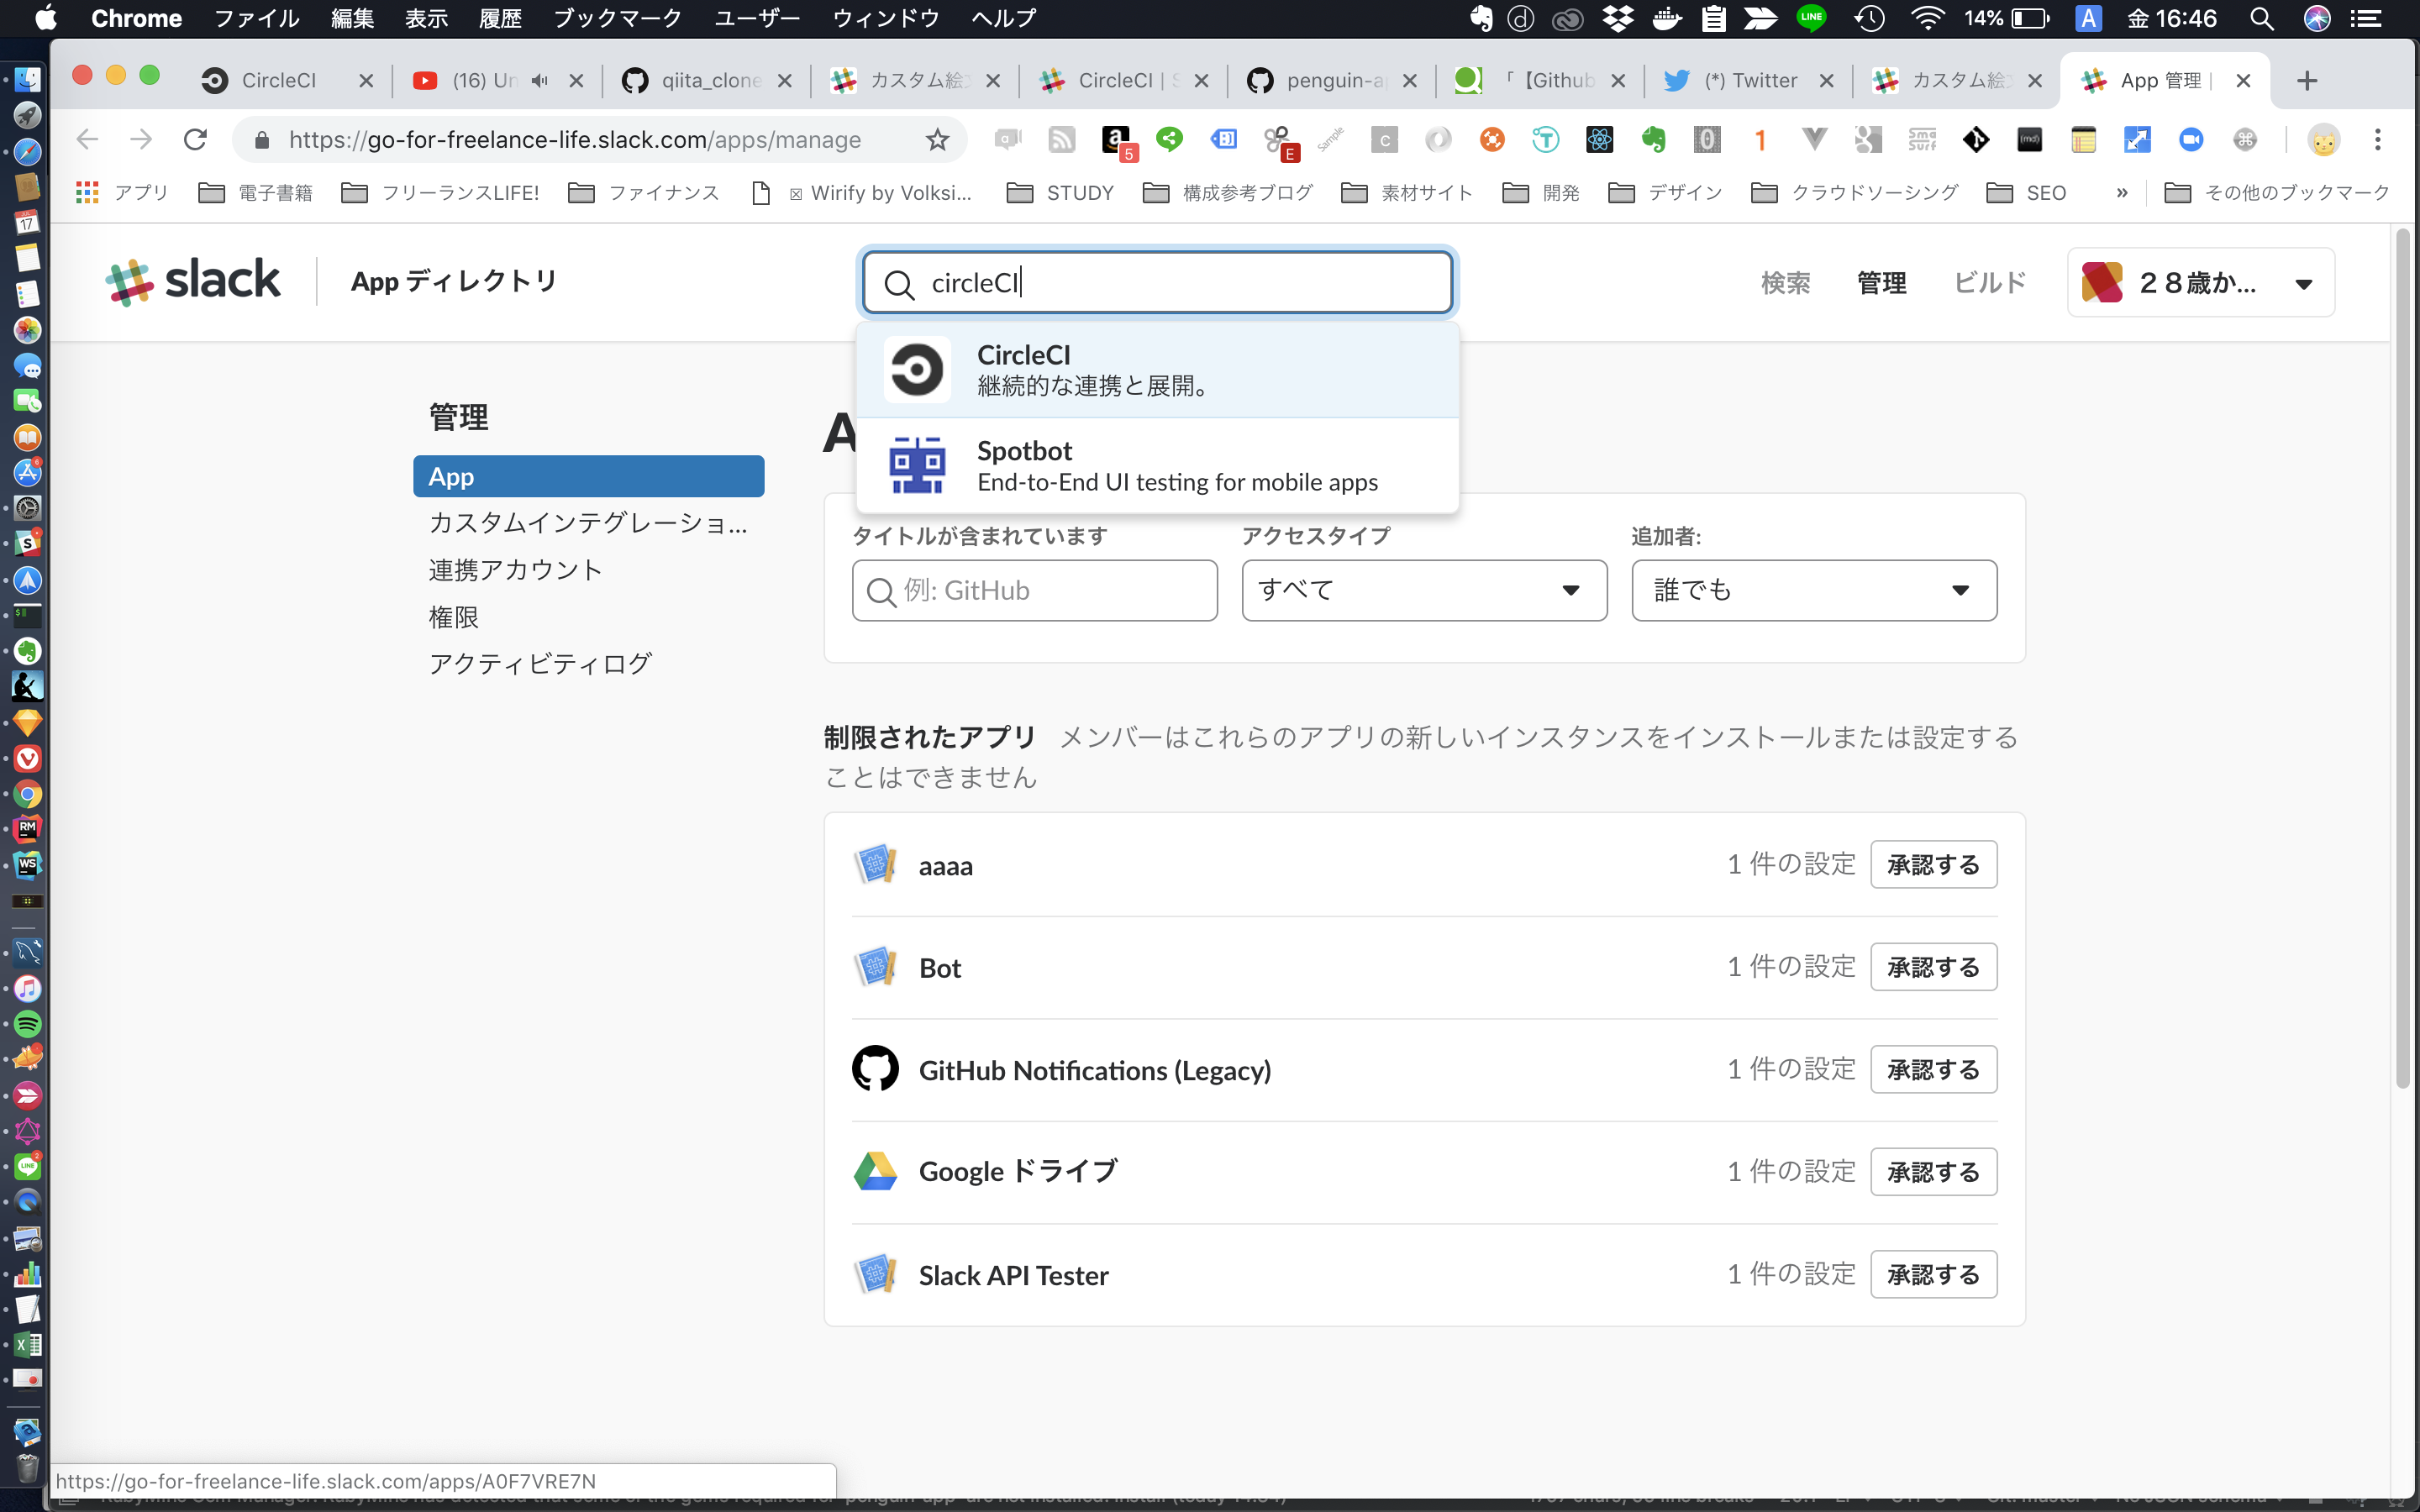2420x1512 pixels.
Task: Select CircleCI suggestion in search dropdown
Action: click(1157, 370)
